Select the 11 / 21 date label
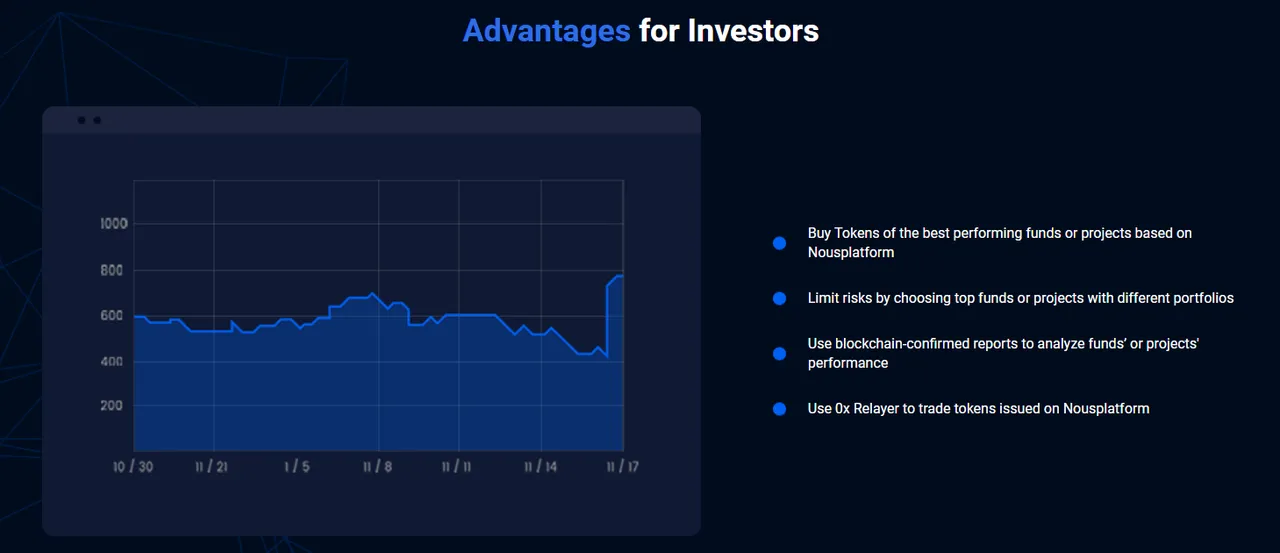The image size is (1280, 553). point(212,467)
